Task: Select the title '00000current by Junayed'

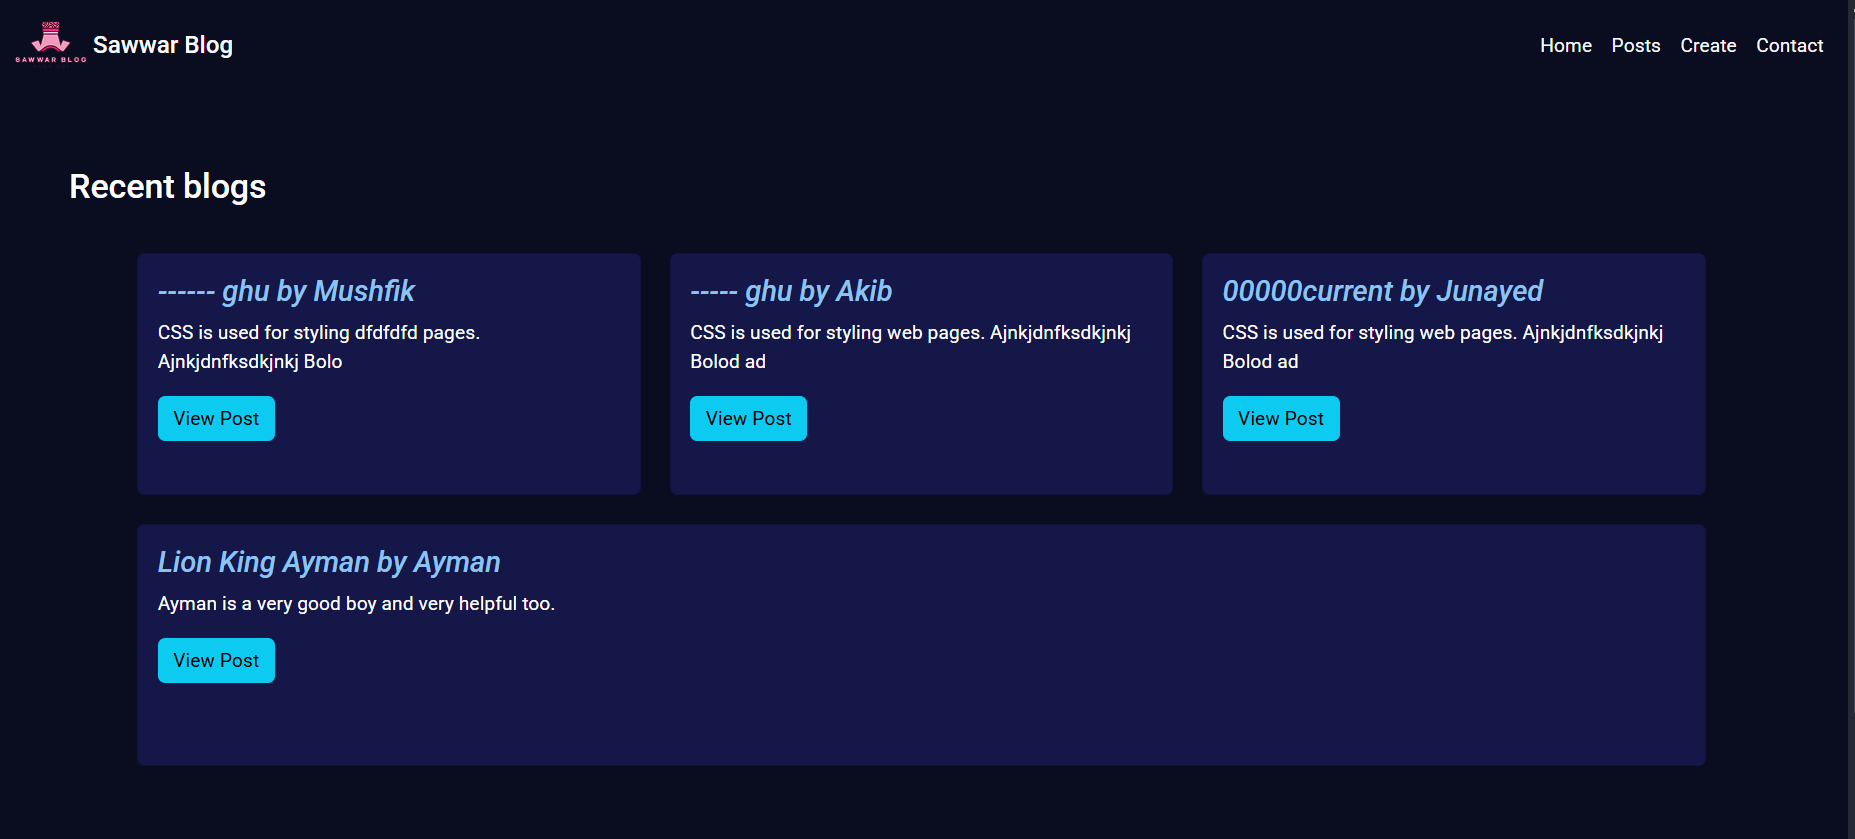Action: click(x=1382, y=291)
